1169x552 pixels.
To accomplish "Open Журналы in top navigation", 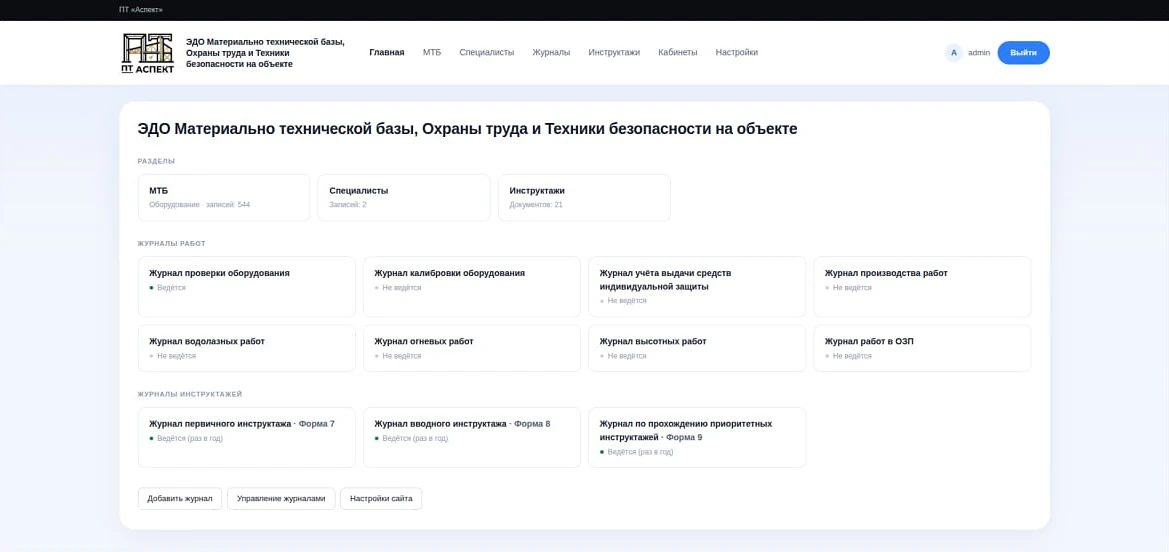I will click(x=551, y=52).
